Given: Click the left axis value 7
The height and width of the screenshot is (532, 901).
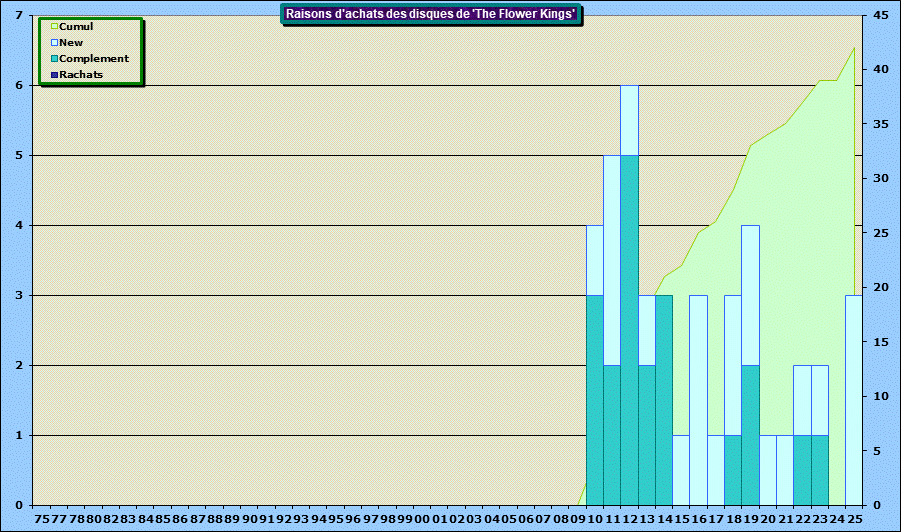Looking at the screenshot, I should click(x=20, y=16).
